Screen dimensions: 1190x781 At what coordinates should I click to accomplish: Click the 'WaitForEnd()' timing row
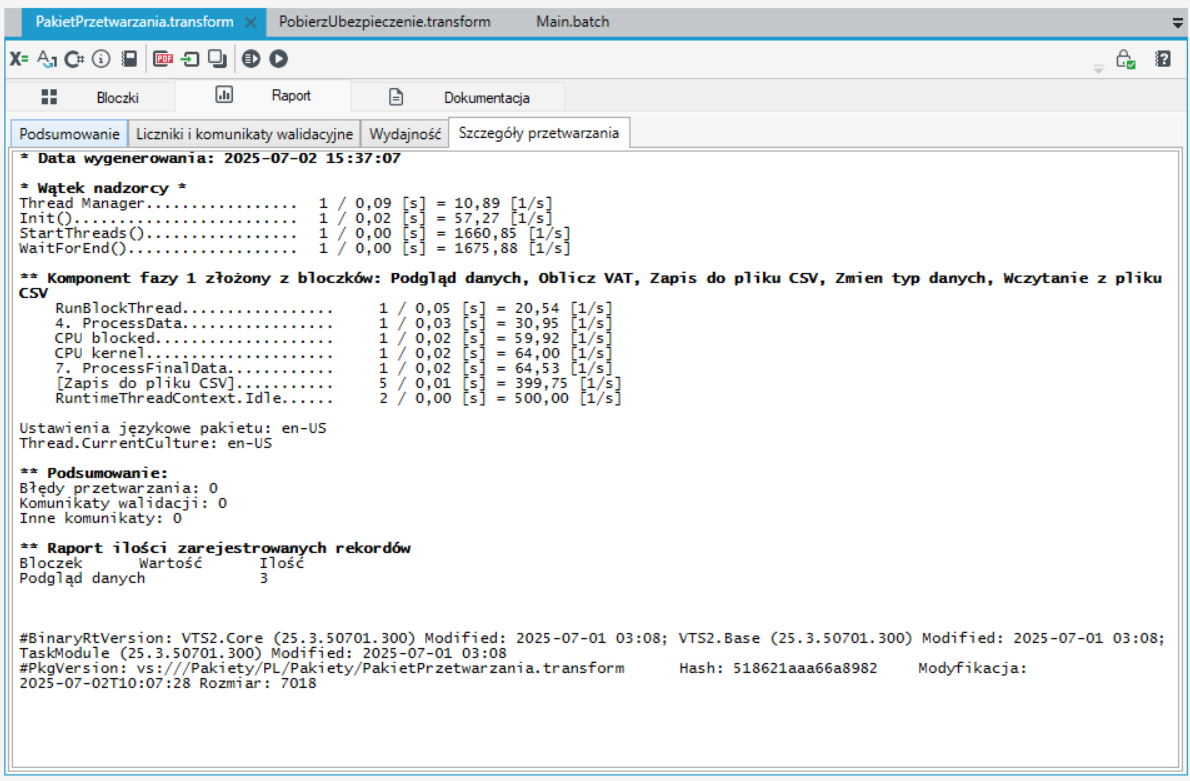pos(295,248)
